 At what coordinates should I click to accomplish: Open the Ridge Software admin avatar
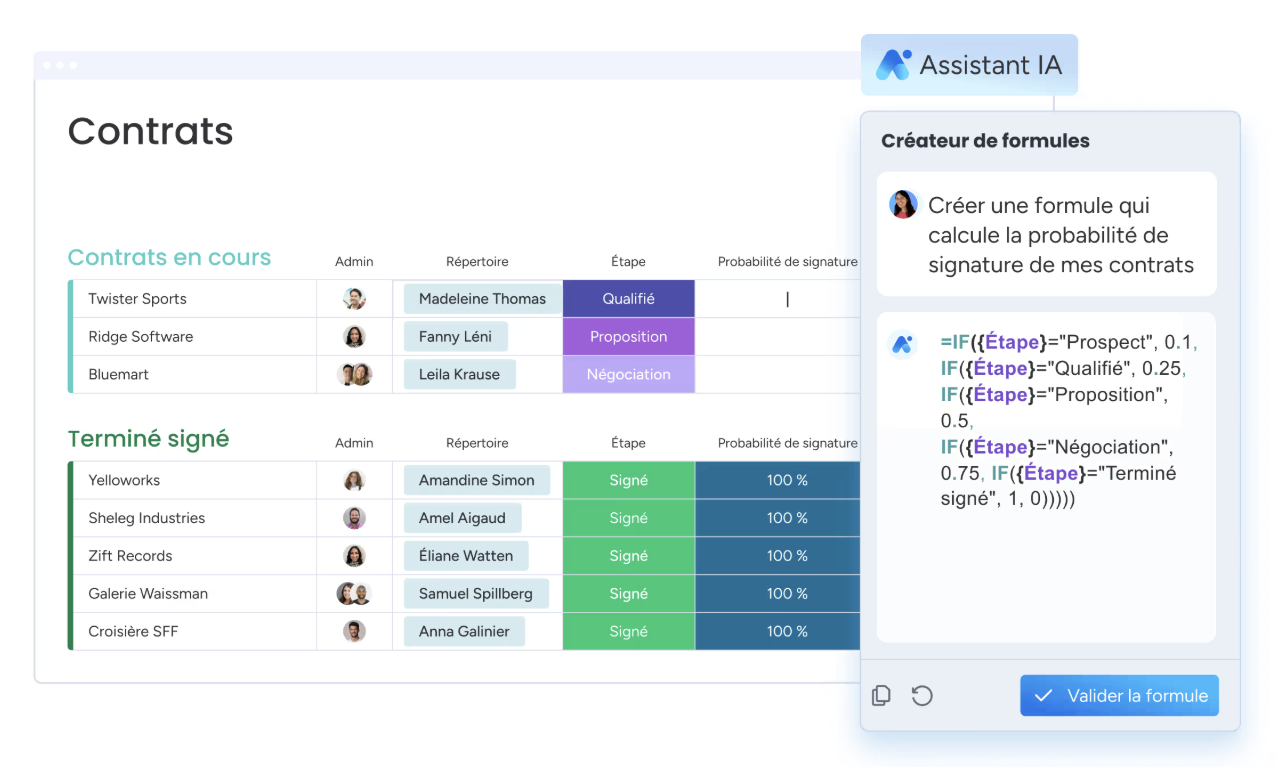[354, 336]
